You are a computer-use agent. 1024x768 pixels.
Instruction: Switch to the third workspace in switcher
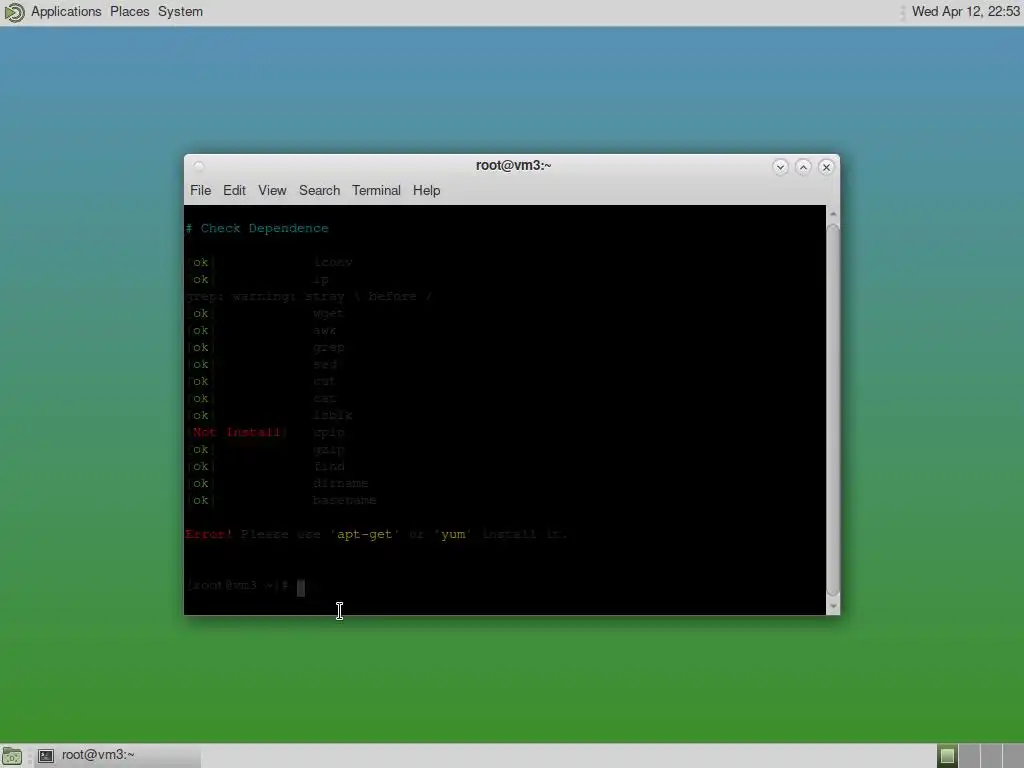(991, 756)
